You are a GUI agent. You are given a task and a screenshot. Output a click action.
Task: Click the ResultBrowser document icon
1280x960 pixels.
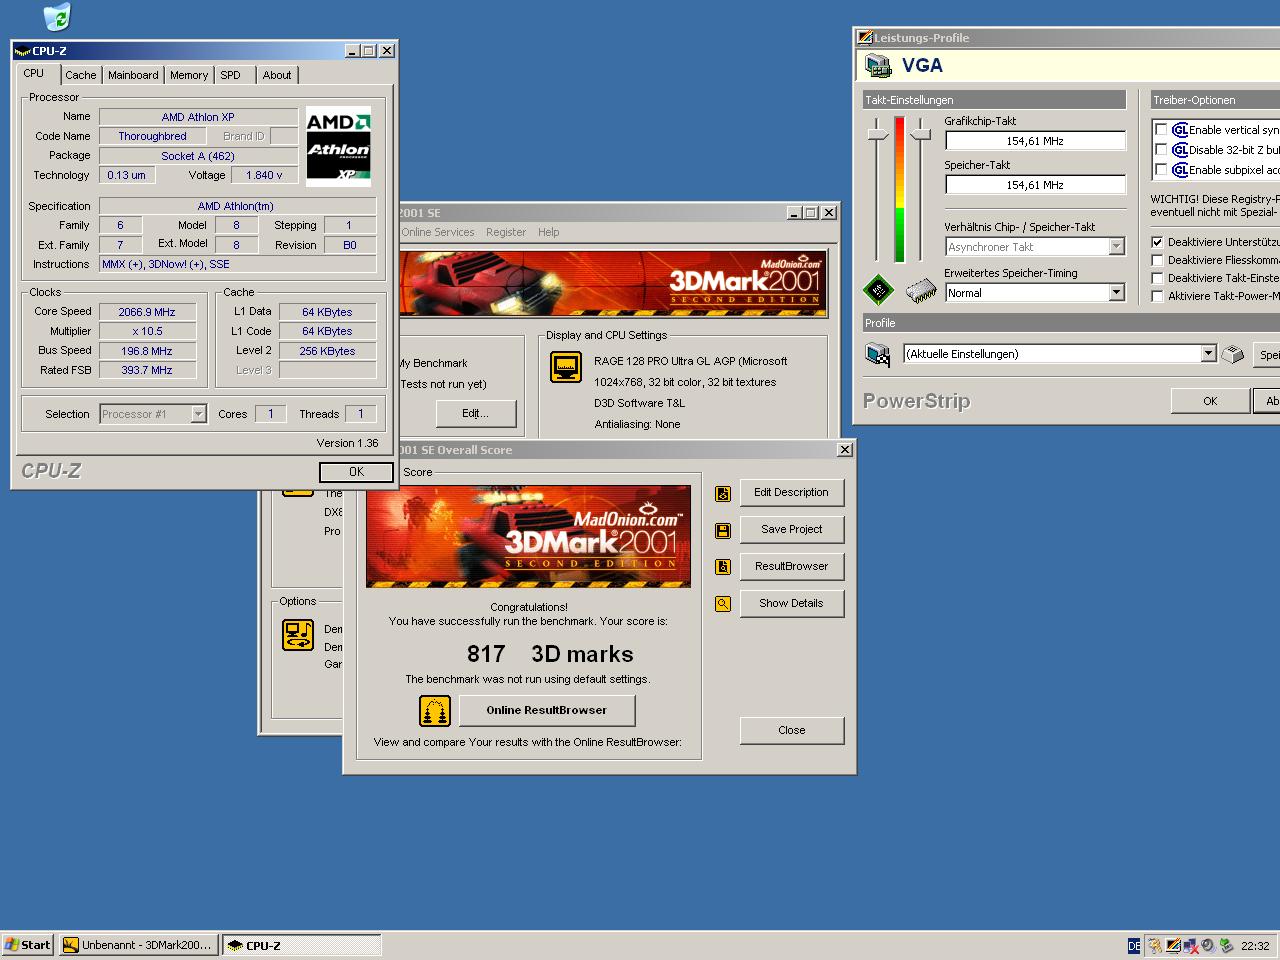[x=723, y=567]
